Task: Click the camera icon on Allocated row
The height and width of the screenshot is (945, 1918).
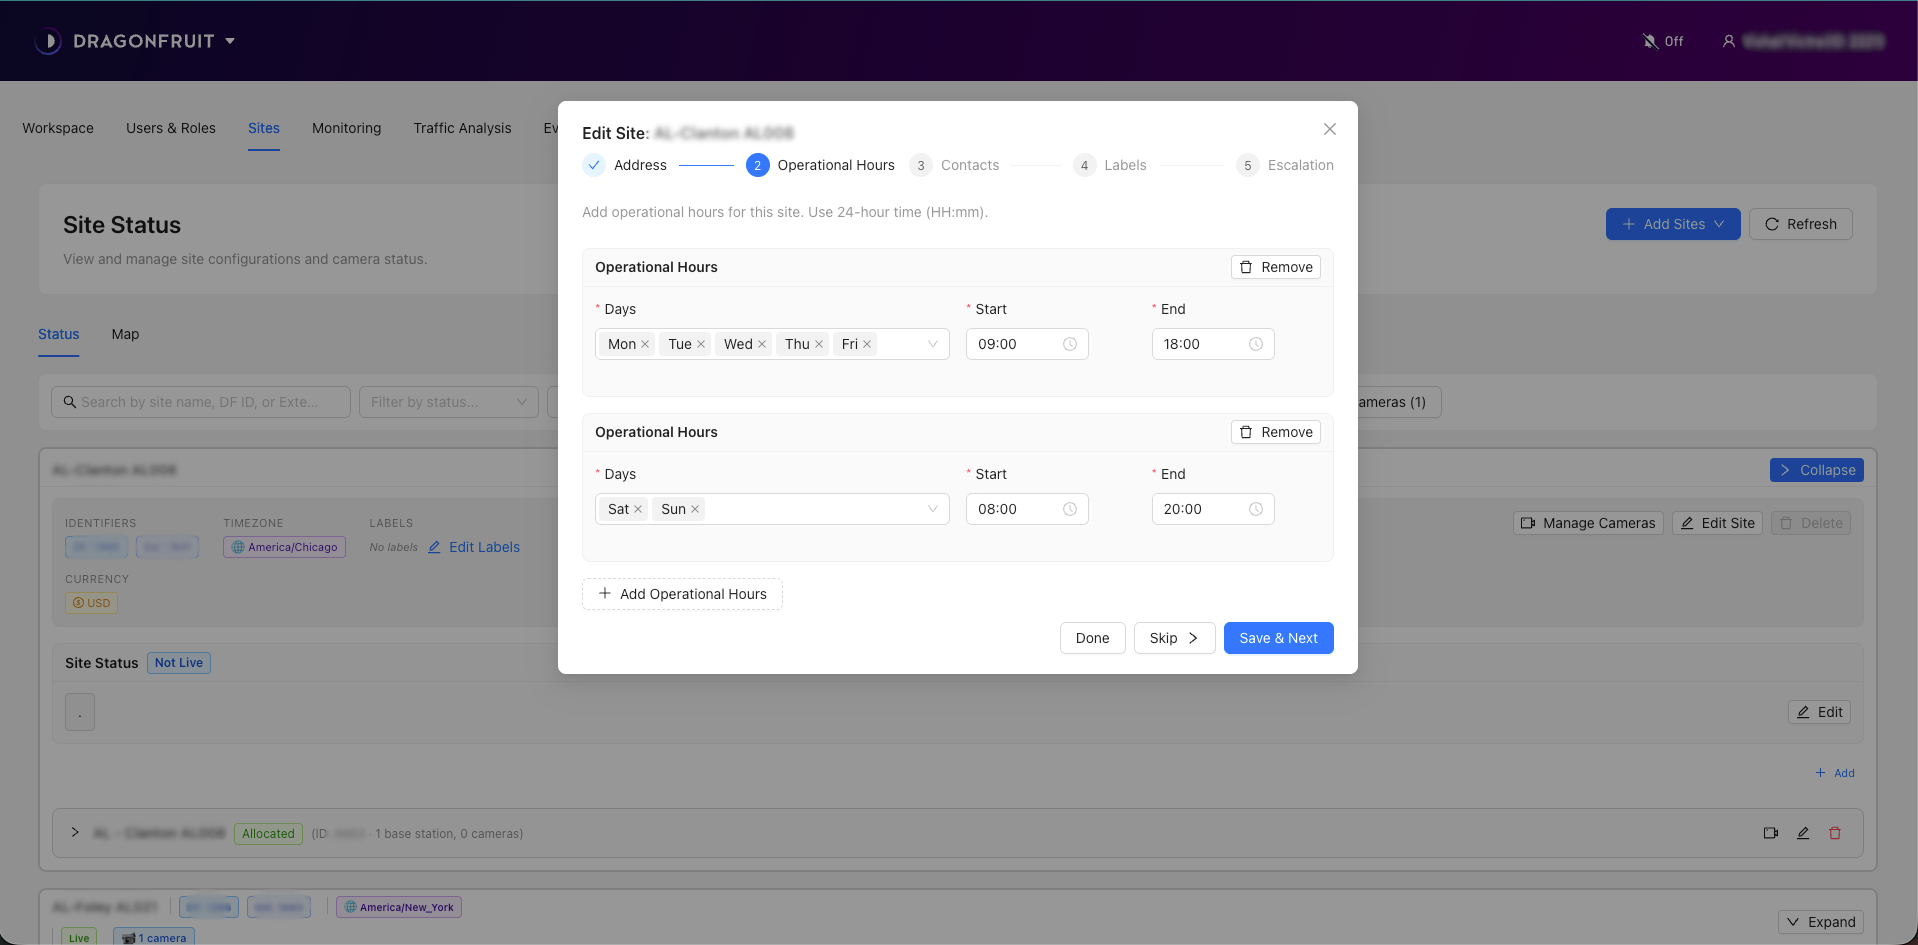Action: [1770, 833]
